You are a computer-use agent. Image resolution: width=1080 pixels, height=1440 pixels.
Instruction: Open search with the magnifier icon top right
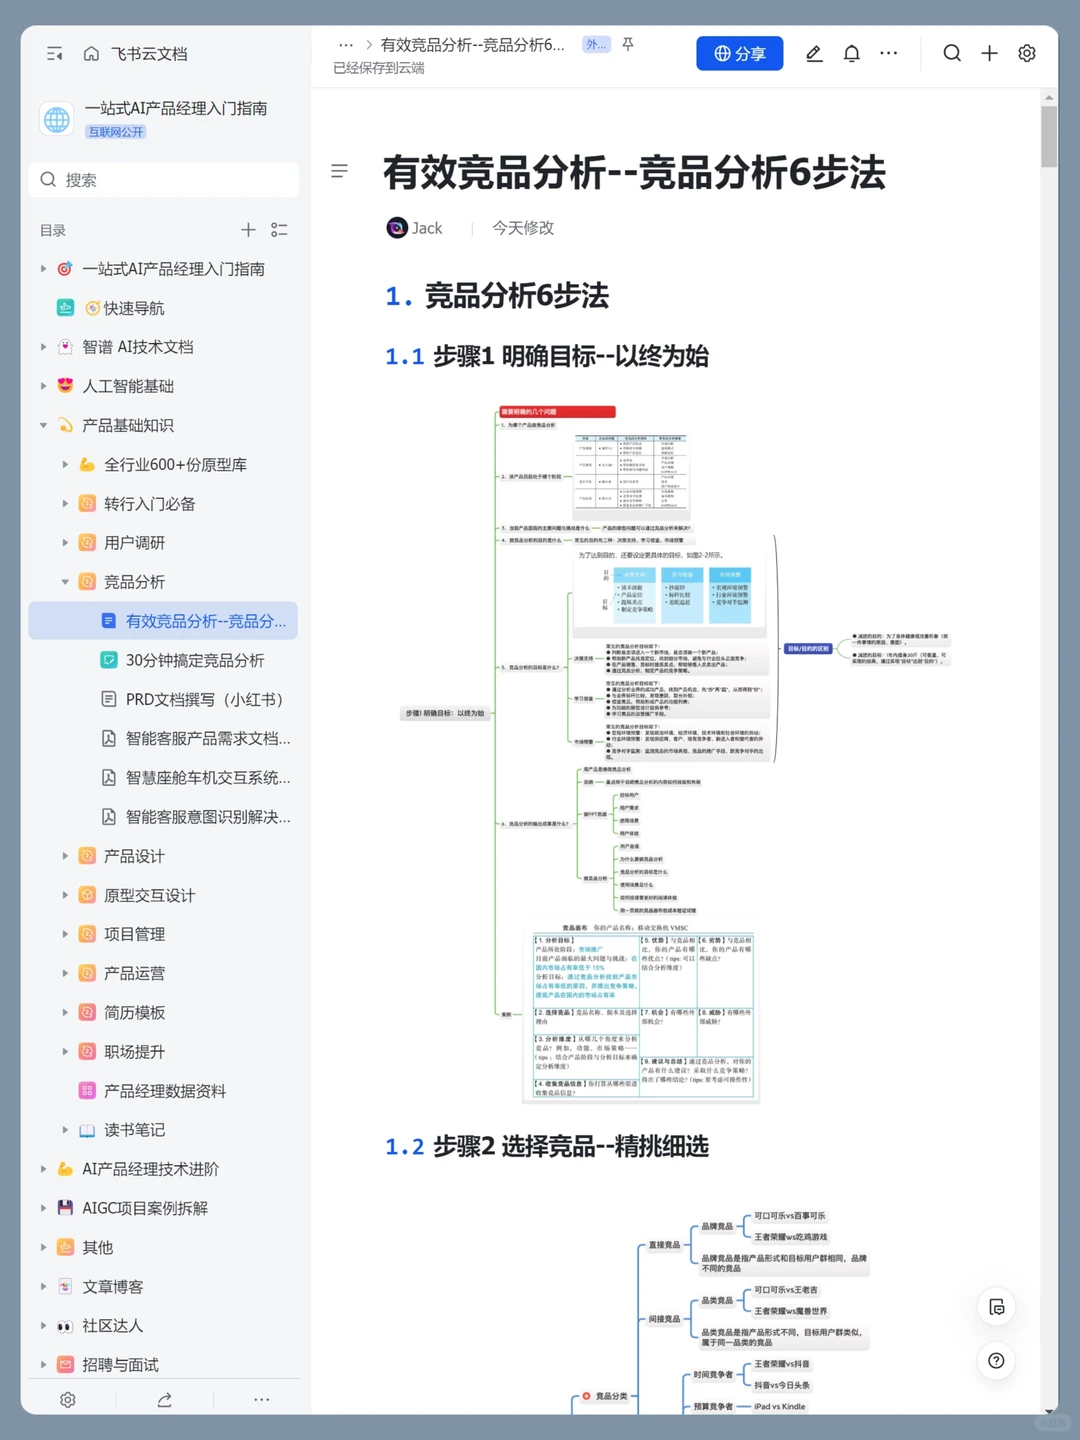(951, 54)
